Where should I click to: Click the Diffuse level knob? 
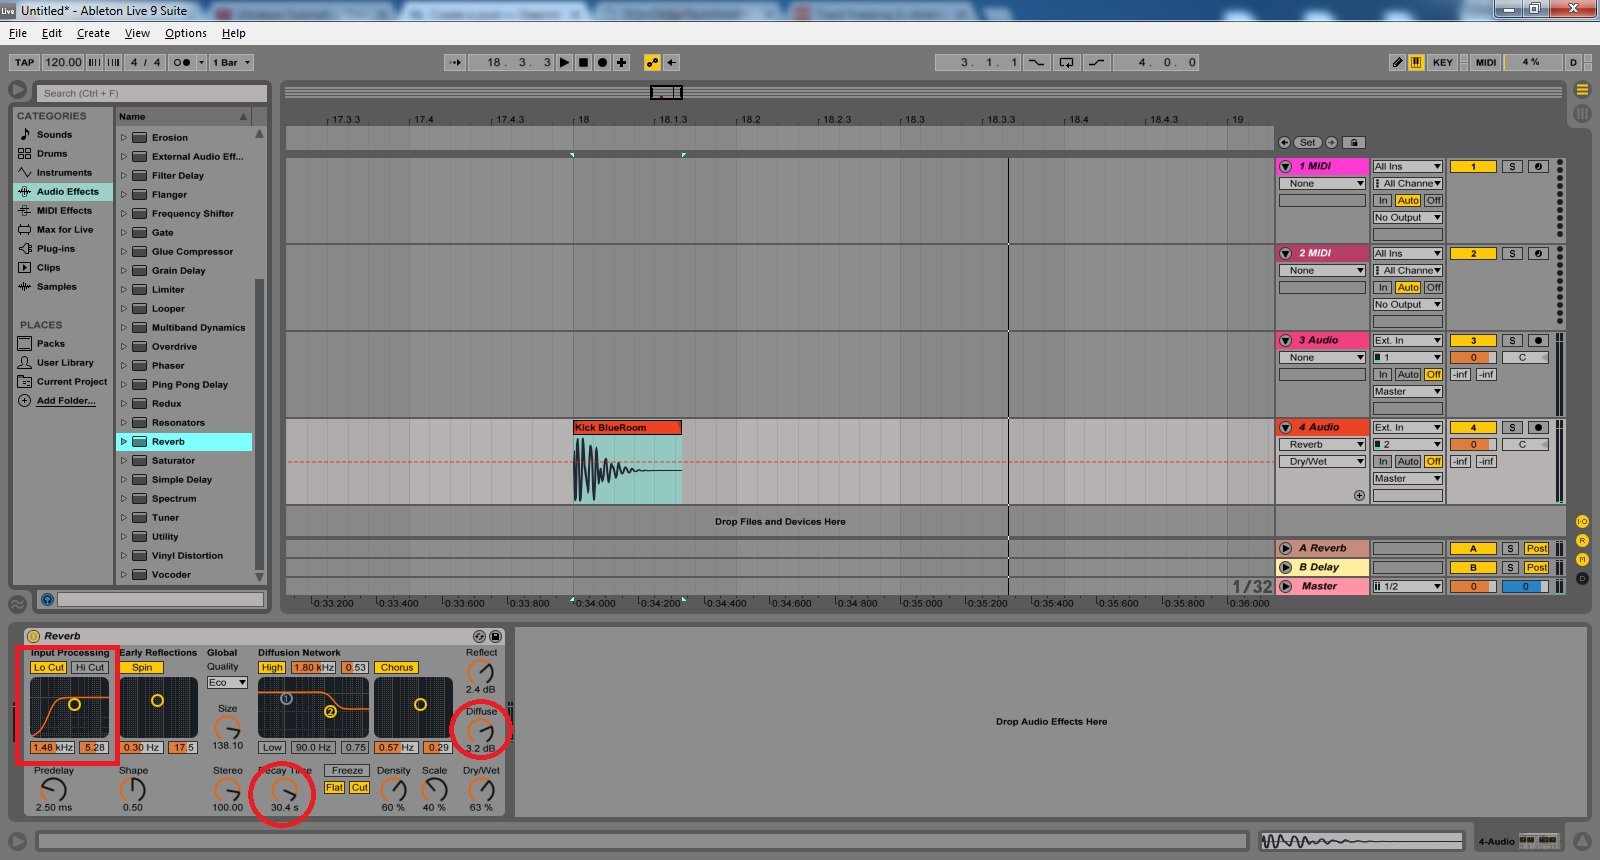[x=481, y=729]
